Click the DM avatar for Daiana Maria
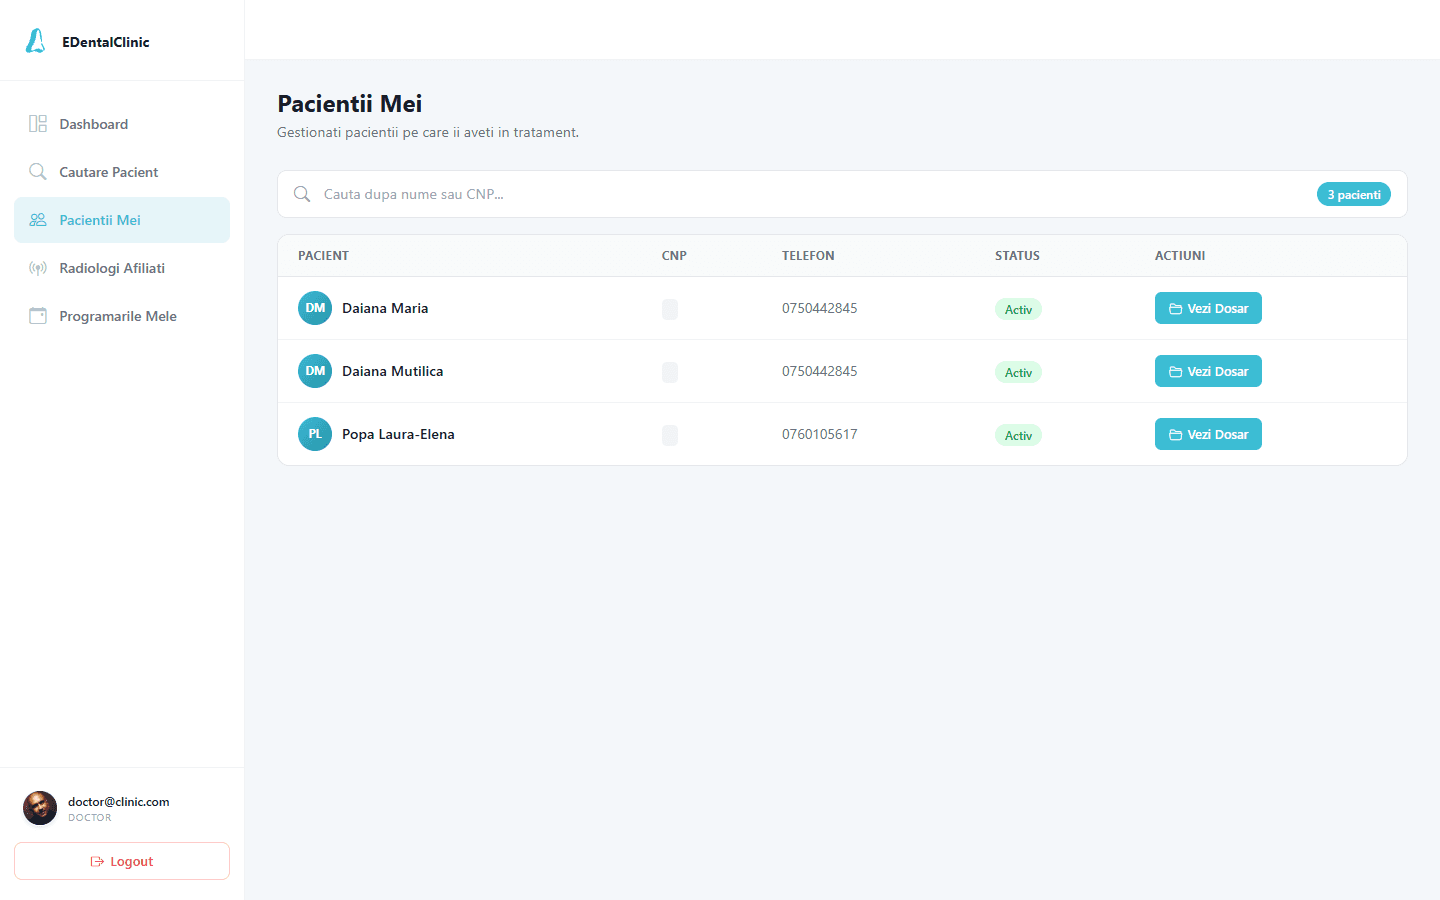1440x900 pixels. [x=315, y=308]
